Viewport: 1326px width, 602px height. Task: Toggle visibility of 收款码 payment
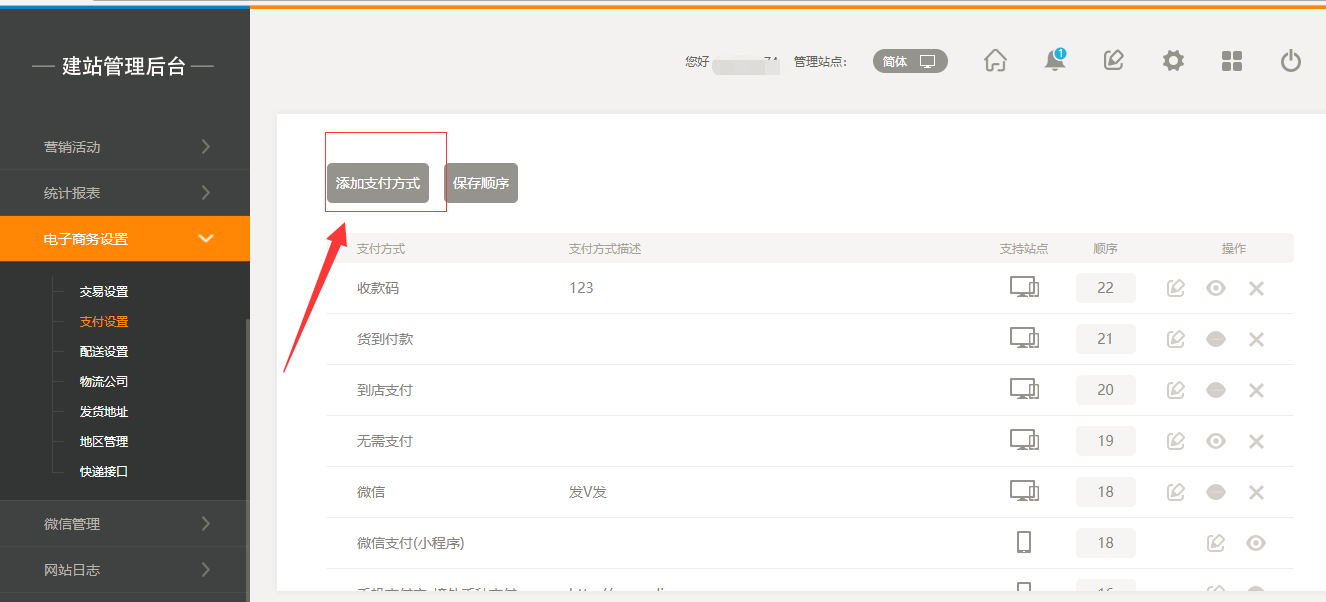tap(1216, 288)
